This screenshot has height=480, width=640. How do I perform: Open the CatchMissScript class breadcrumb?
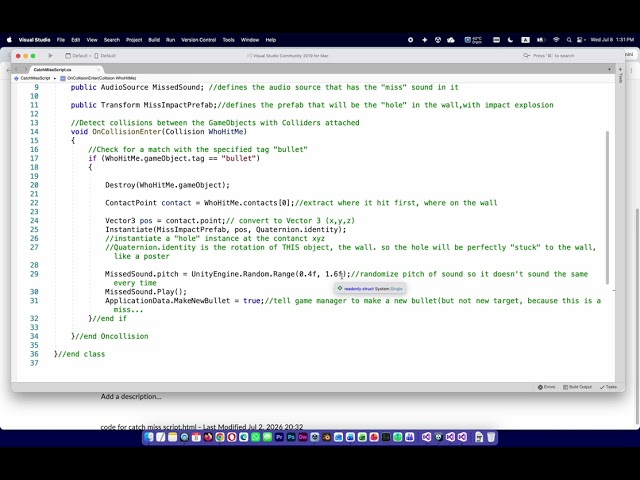click(x=32, y=78)
